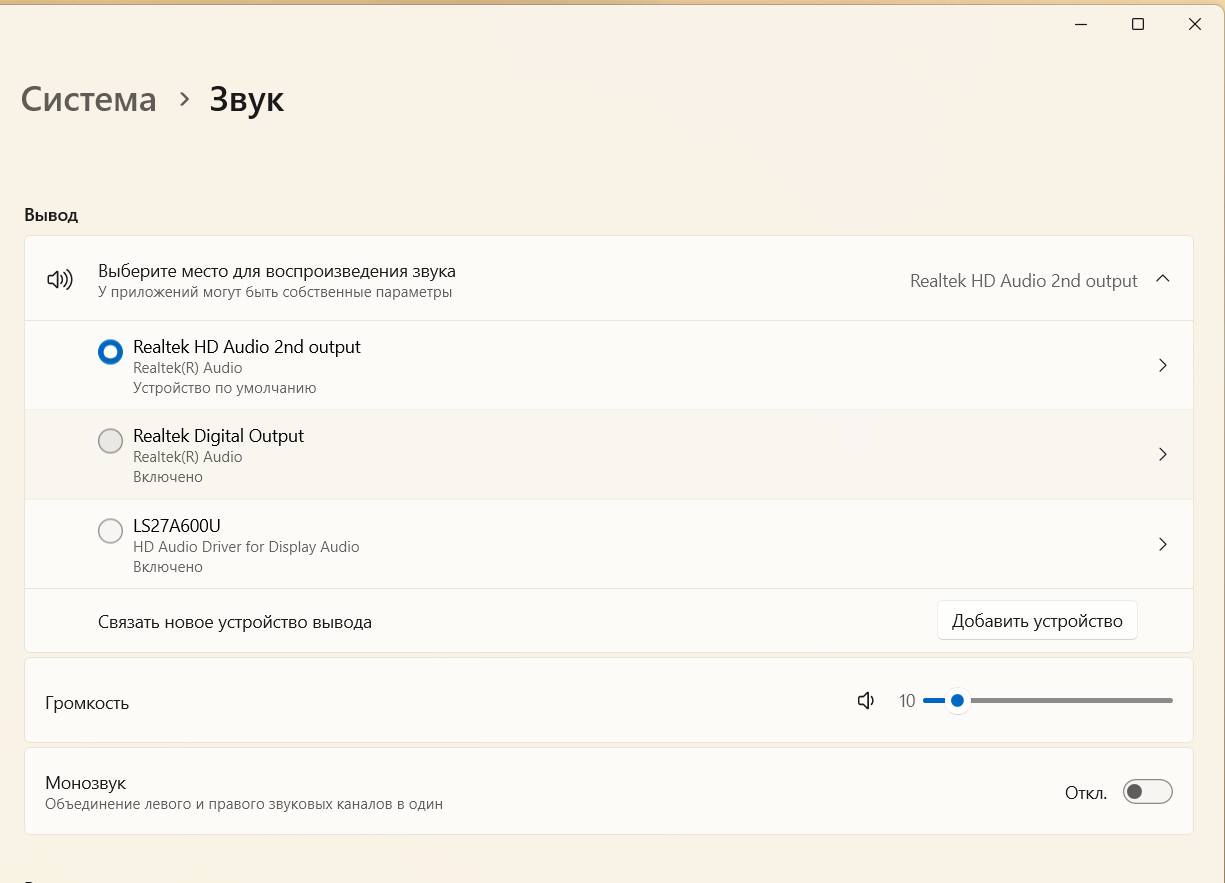The height and width of the screenshot is (883, 1225).
Task: Click the 'Откл.' status text
Action: [x=1086, y=793]
